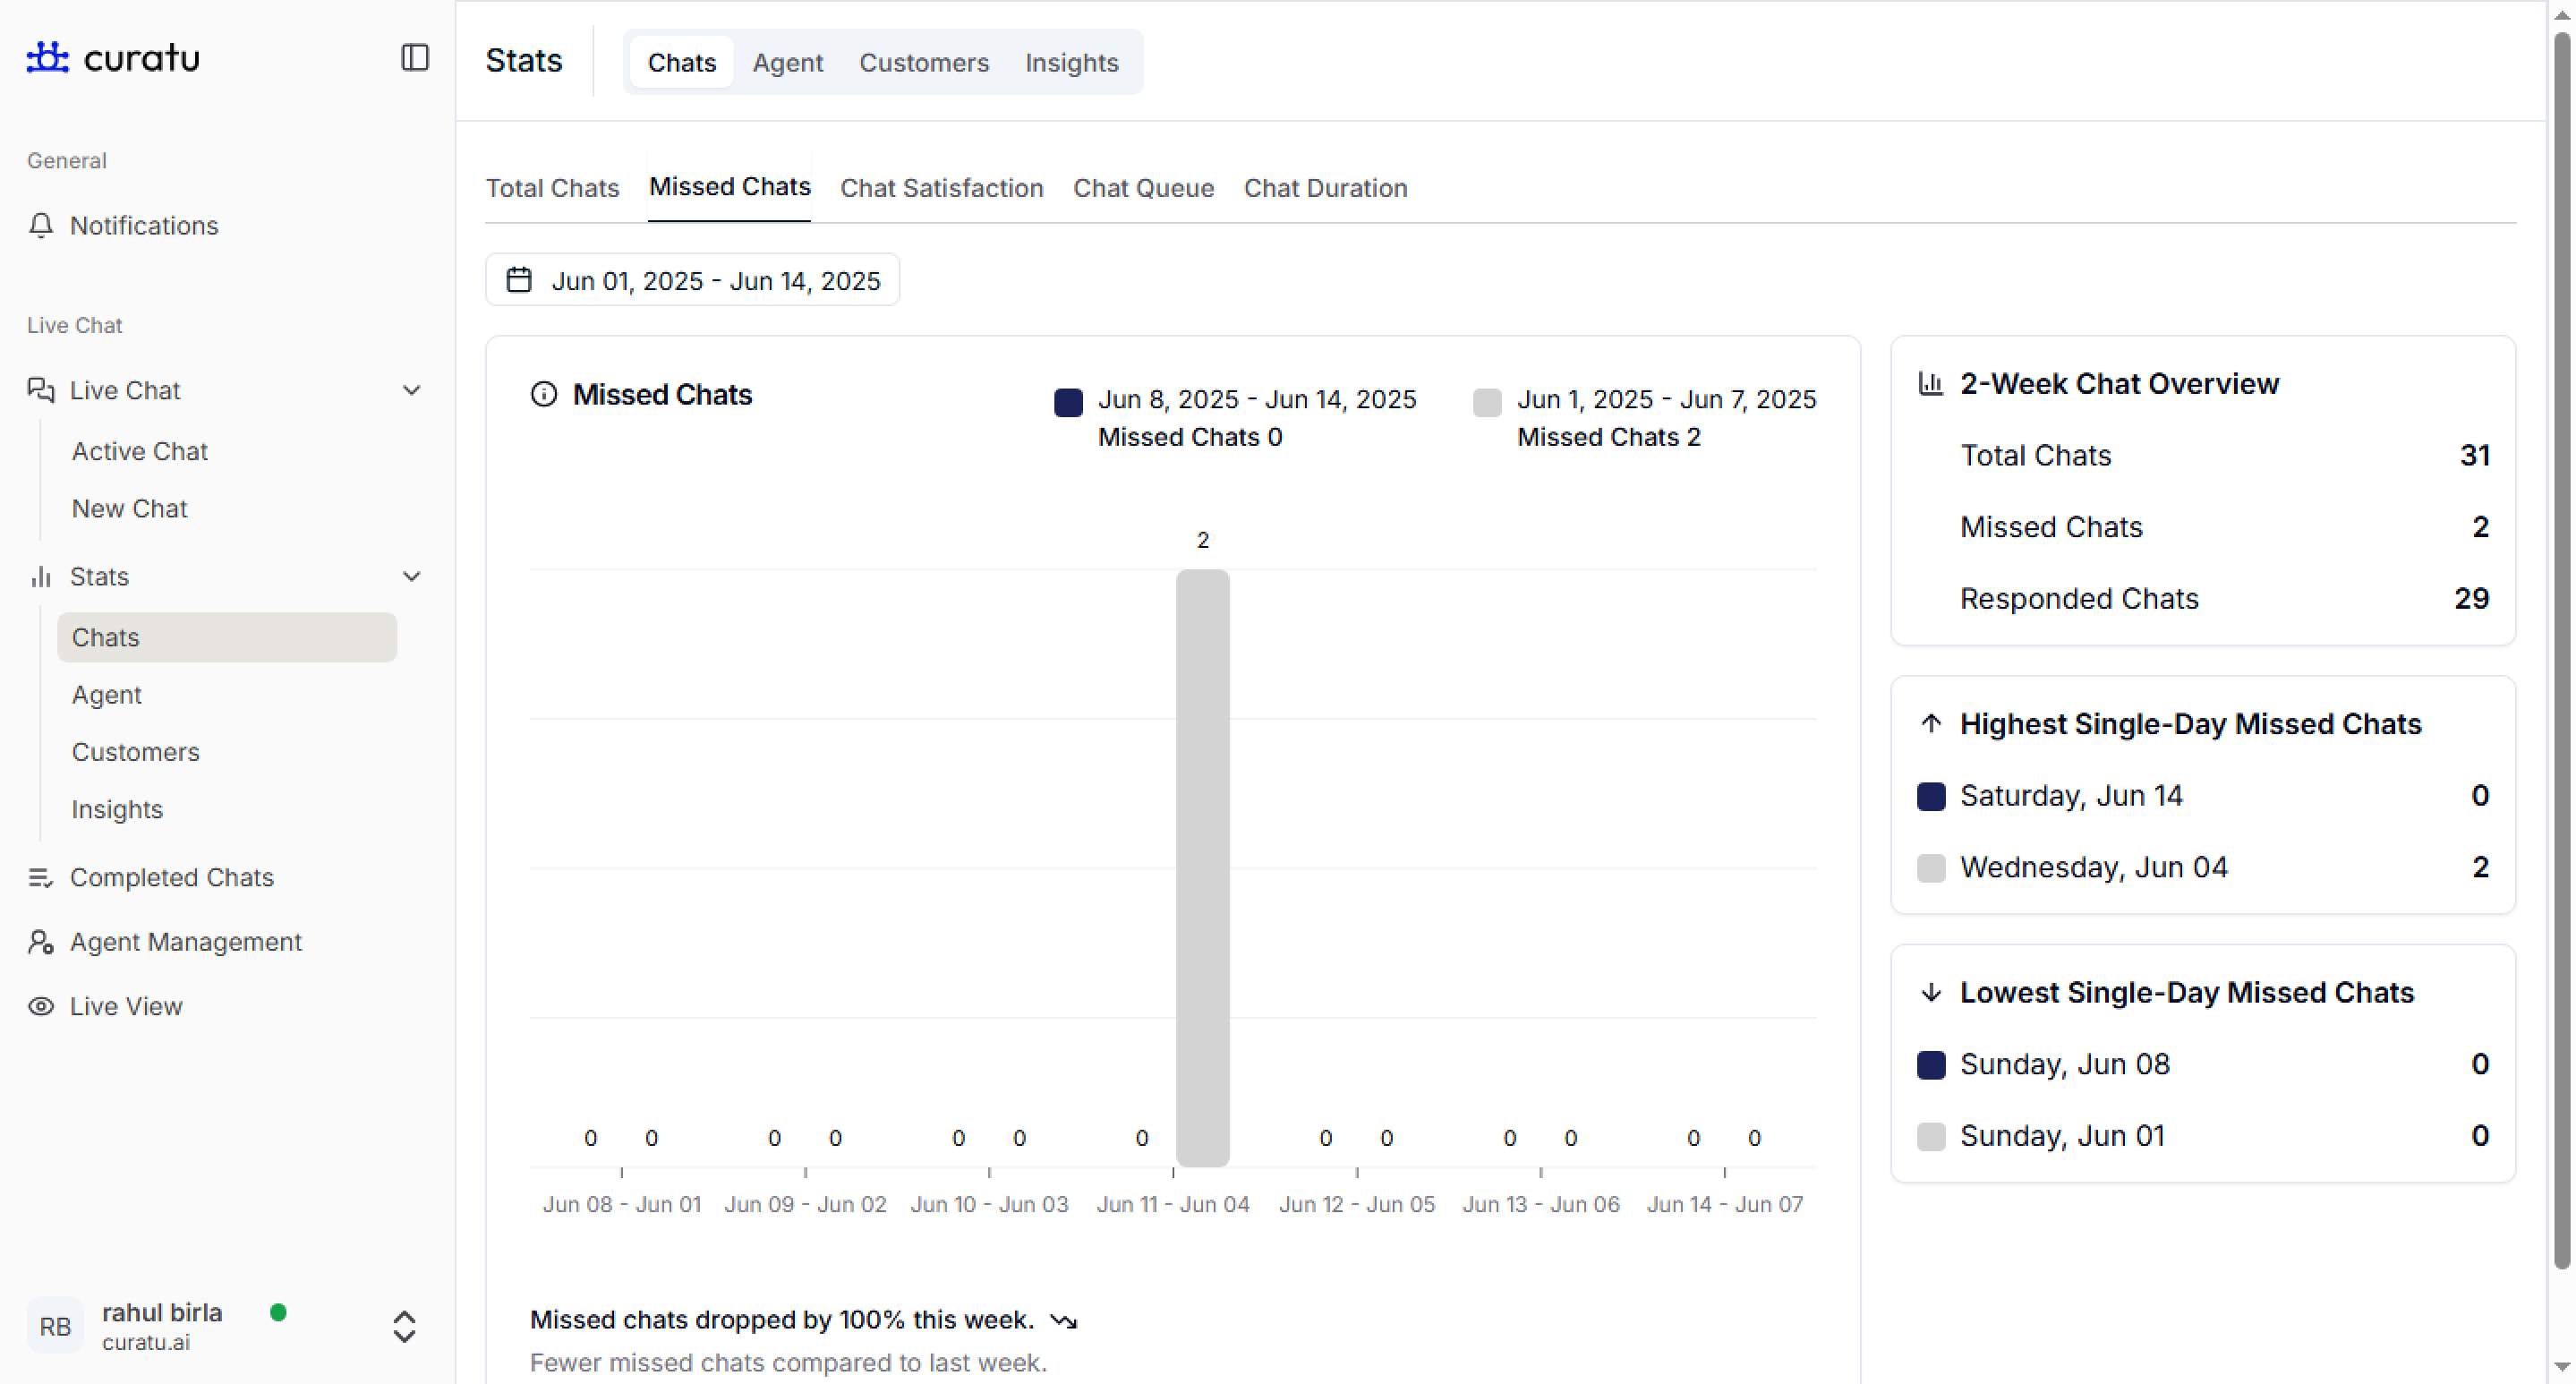The height and width of the screenshot is (1384, 2576).
Task: Open Active Chat in sidebar
Action: pyautogui.click(x=140, y=451)
